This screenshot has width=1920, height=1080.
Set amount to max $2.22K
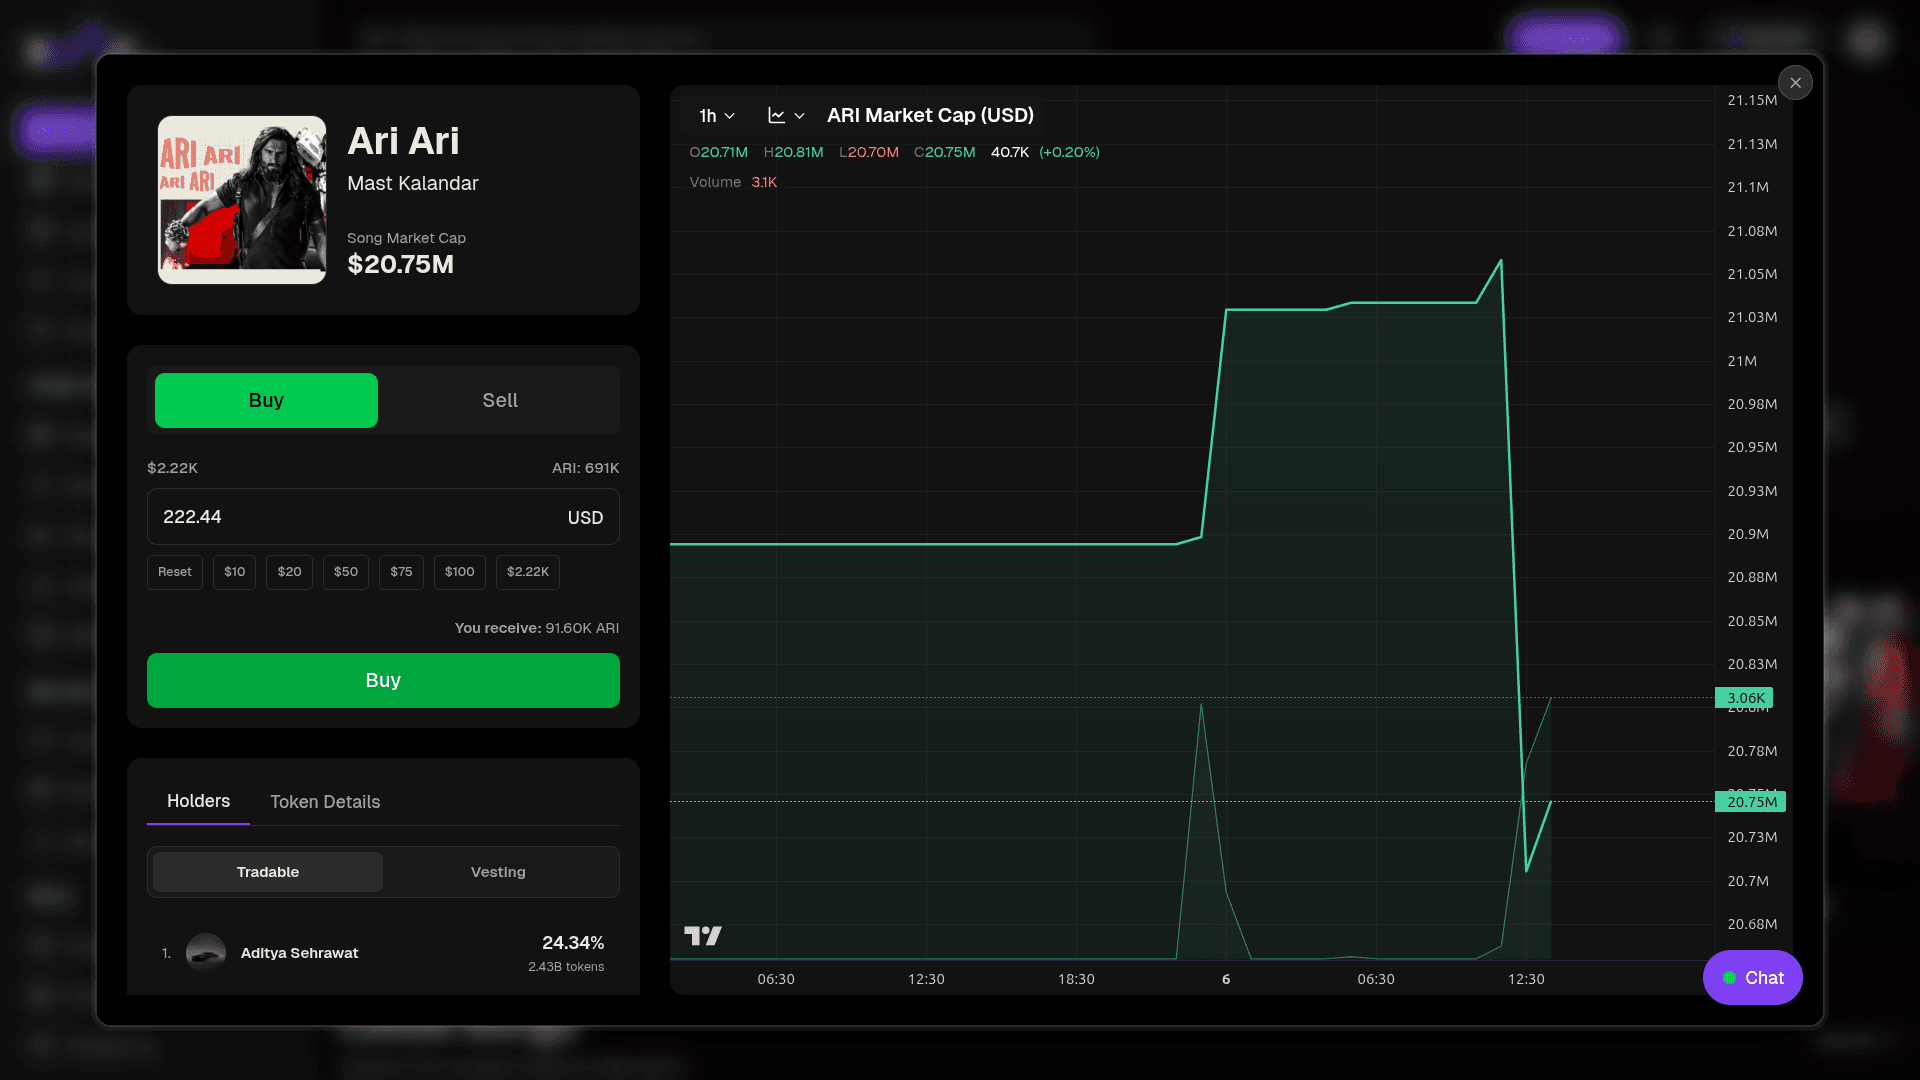[528, 572]
